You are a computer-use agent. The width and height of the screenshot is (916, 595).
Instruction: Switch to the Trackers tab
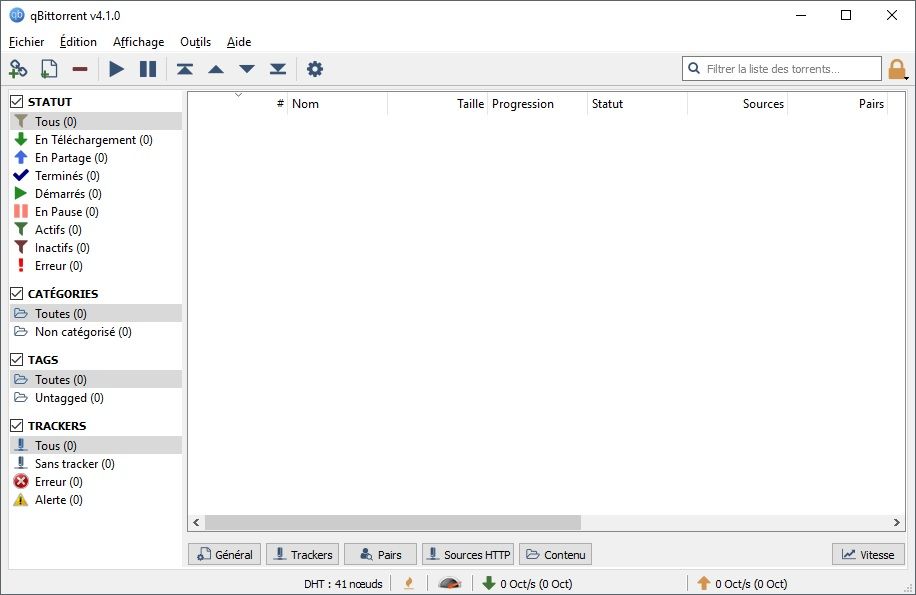[x=303, y=554]
